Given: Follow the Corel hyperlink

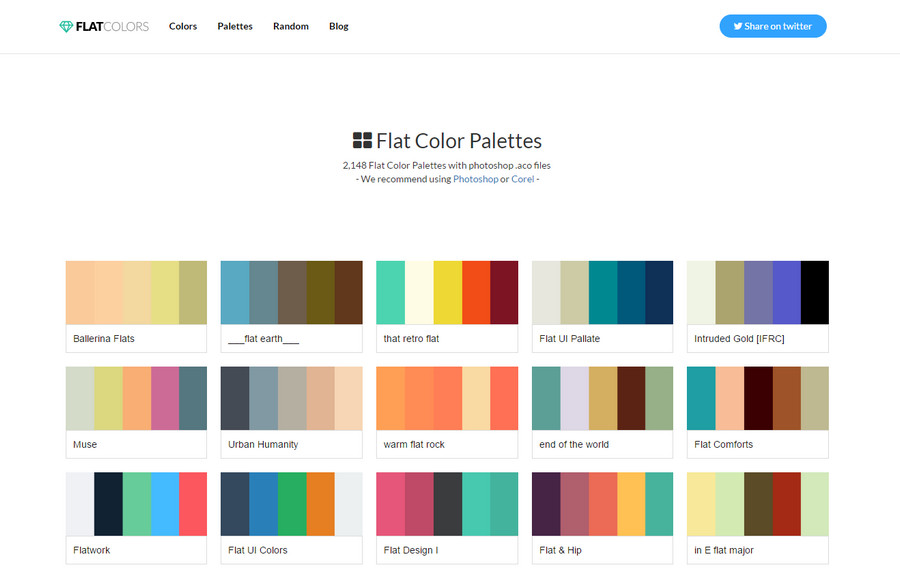Looking at the screenshot, I should (x=522, y=179).
